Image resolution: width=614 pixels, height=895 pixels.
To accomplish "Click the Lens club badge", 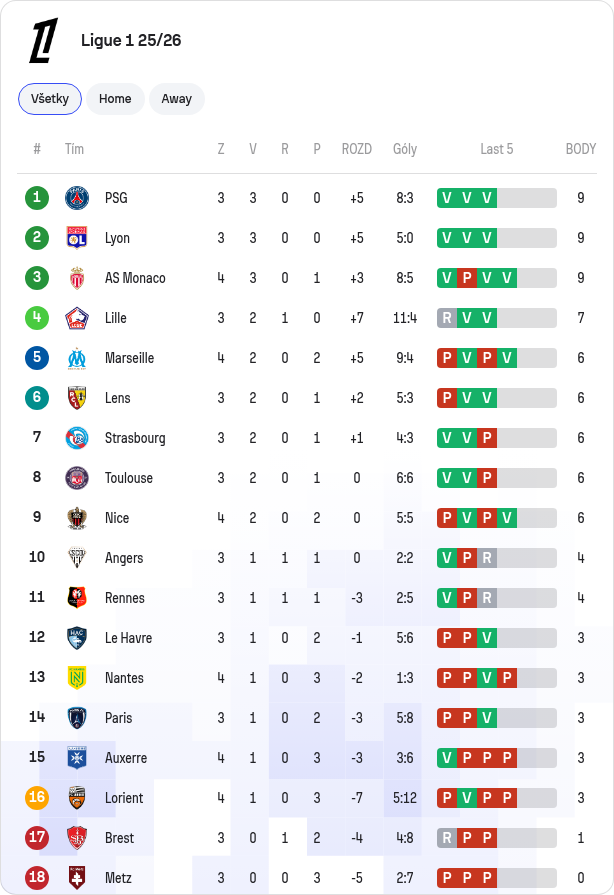I will tap(77, 398).
